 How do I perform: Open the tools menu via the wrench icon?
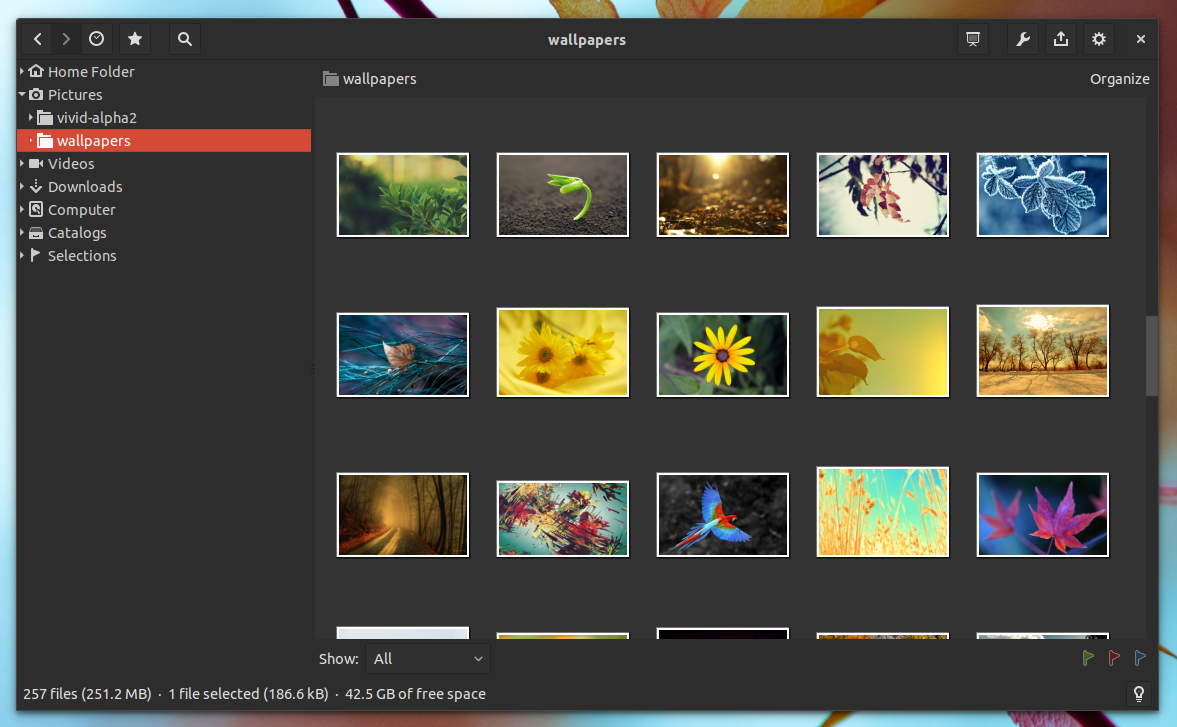tap(1022, 39)
